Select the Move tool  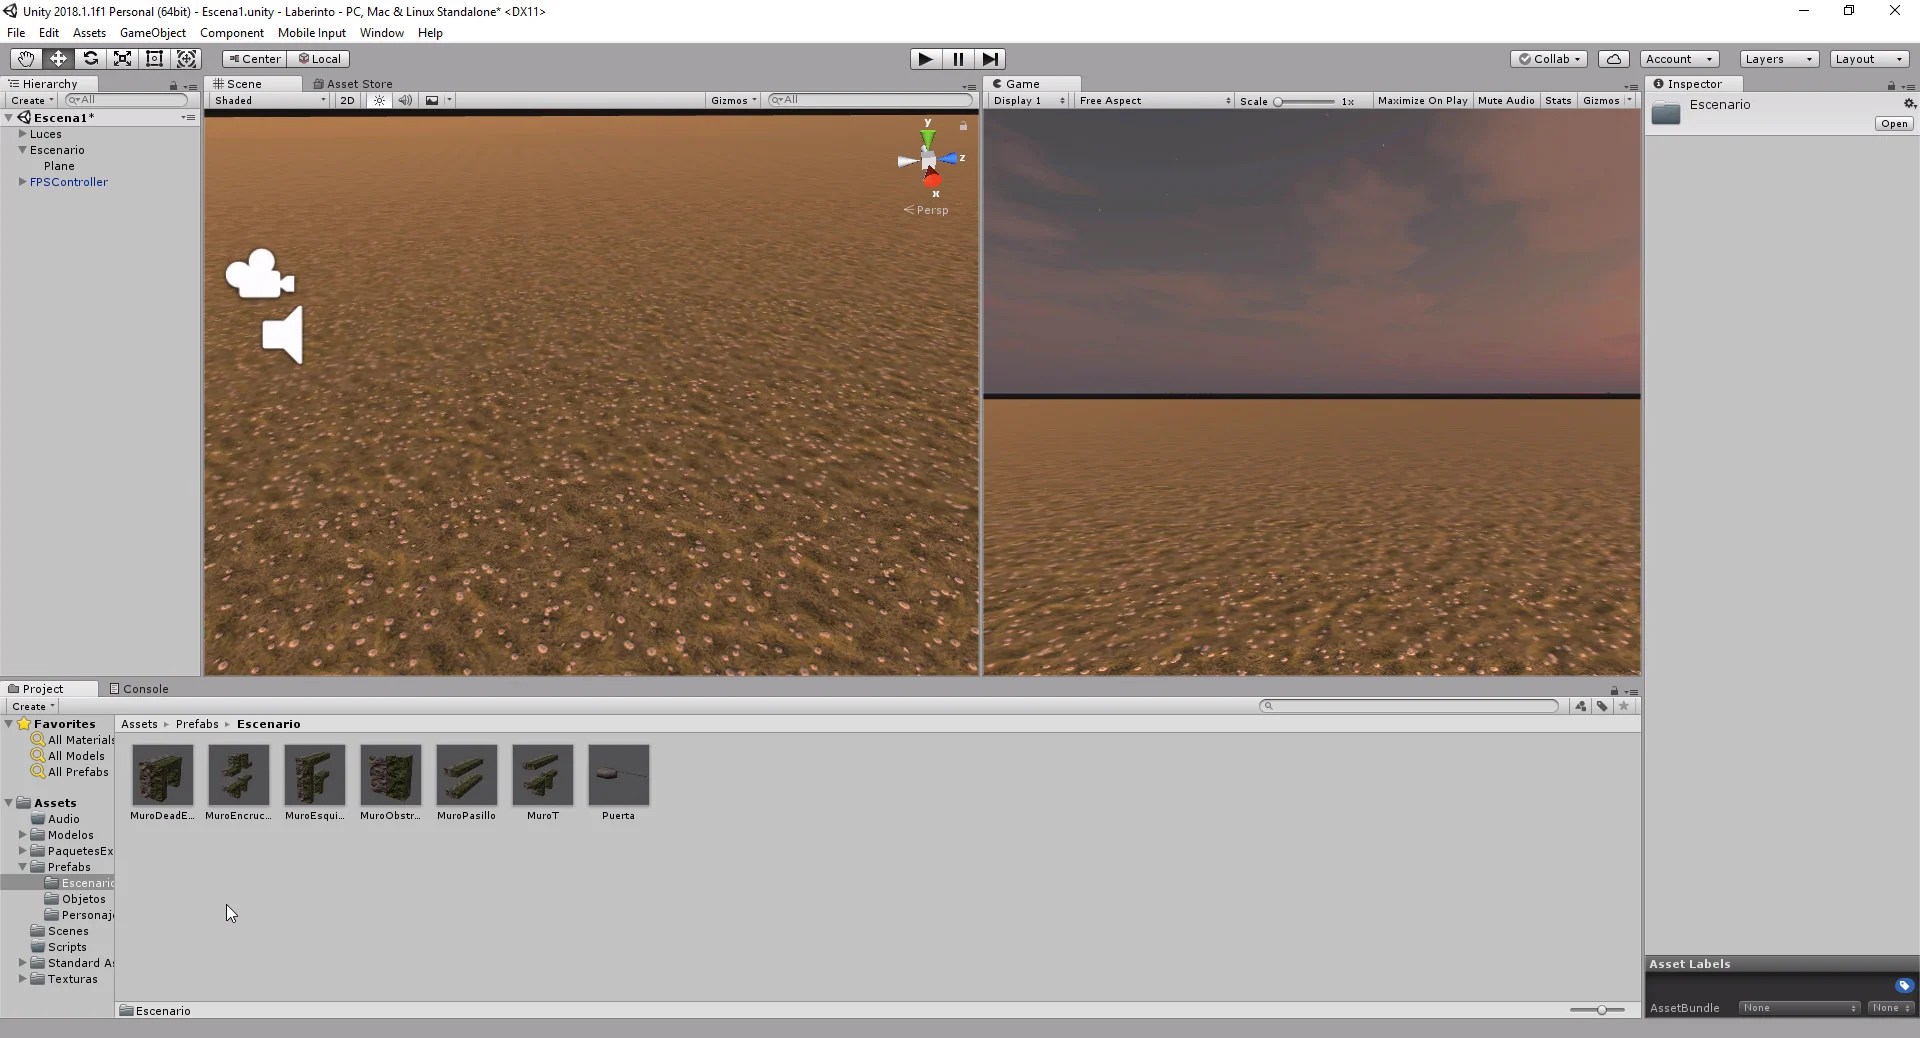coord(58,59)
